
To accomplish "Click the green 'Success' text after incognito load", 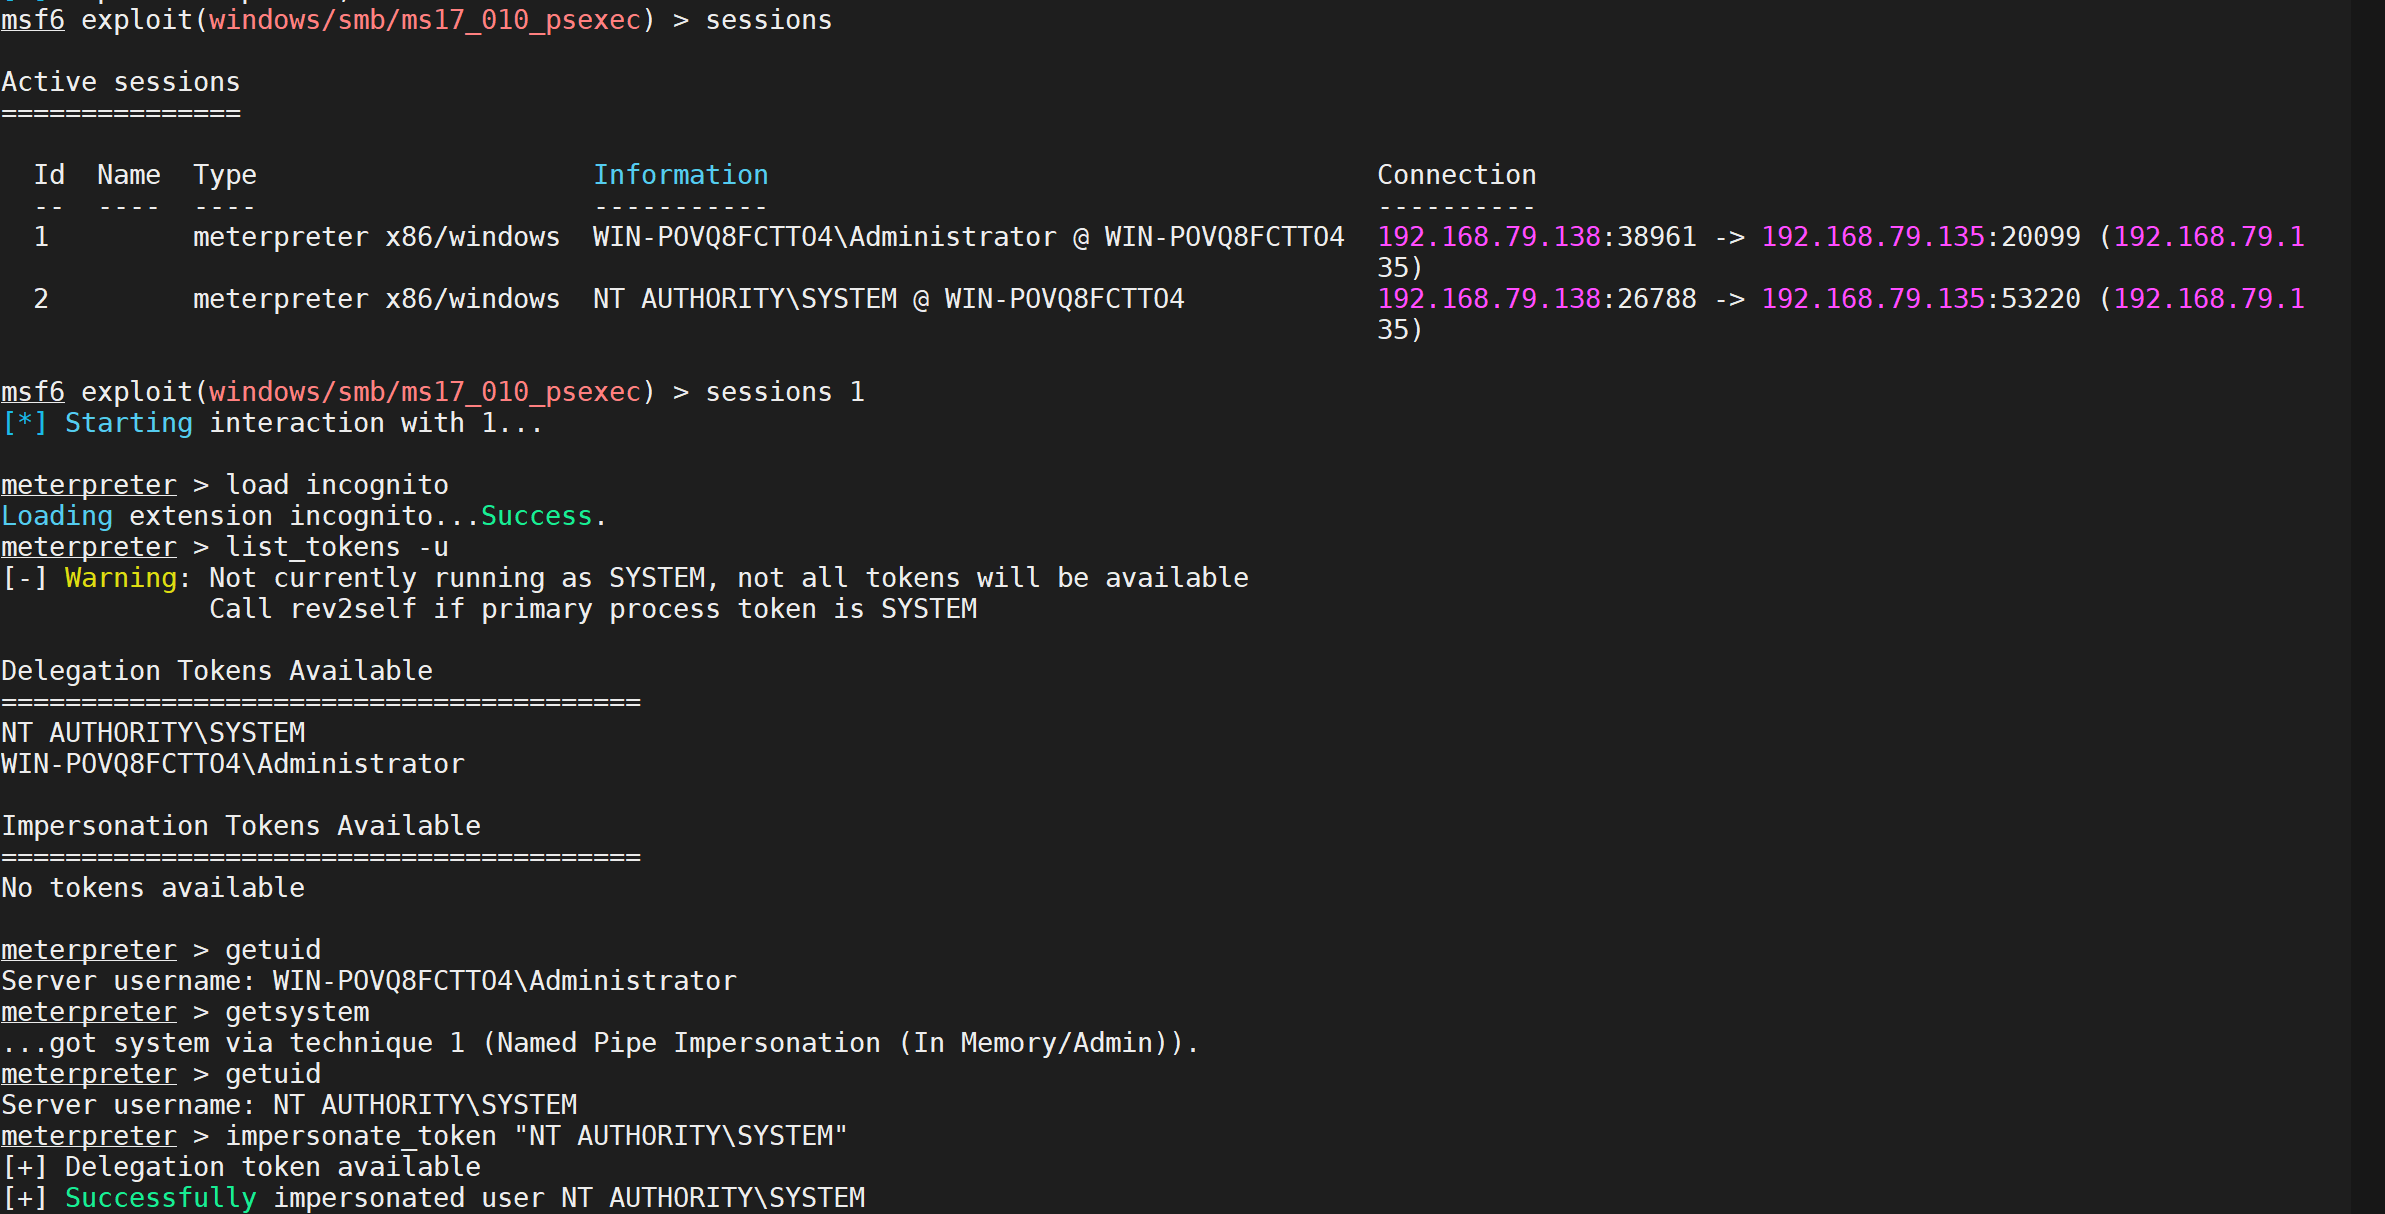I will coord(536,516).
